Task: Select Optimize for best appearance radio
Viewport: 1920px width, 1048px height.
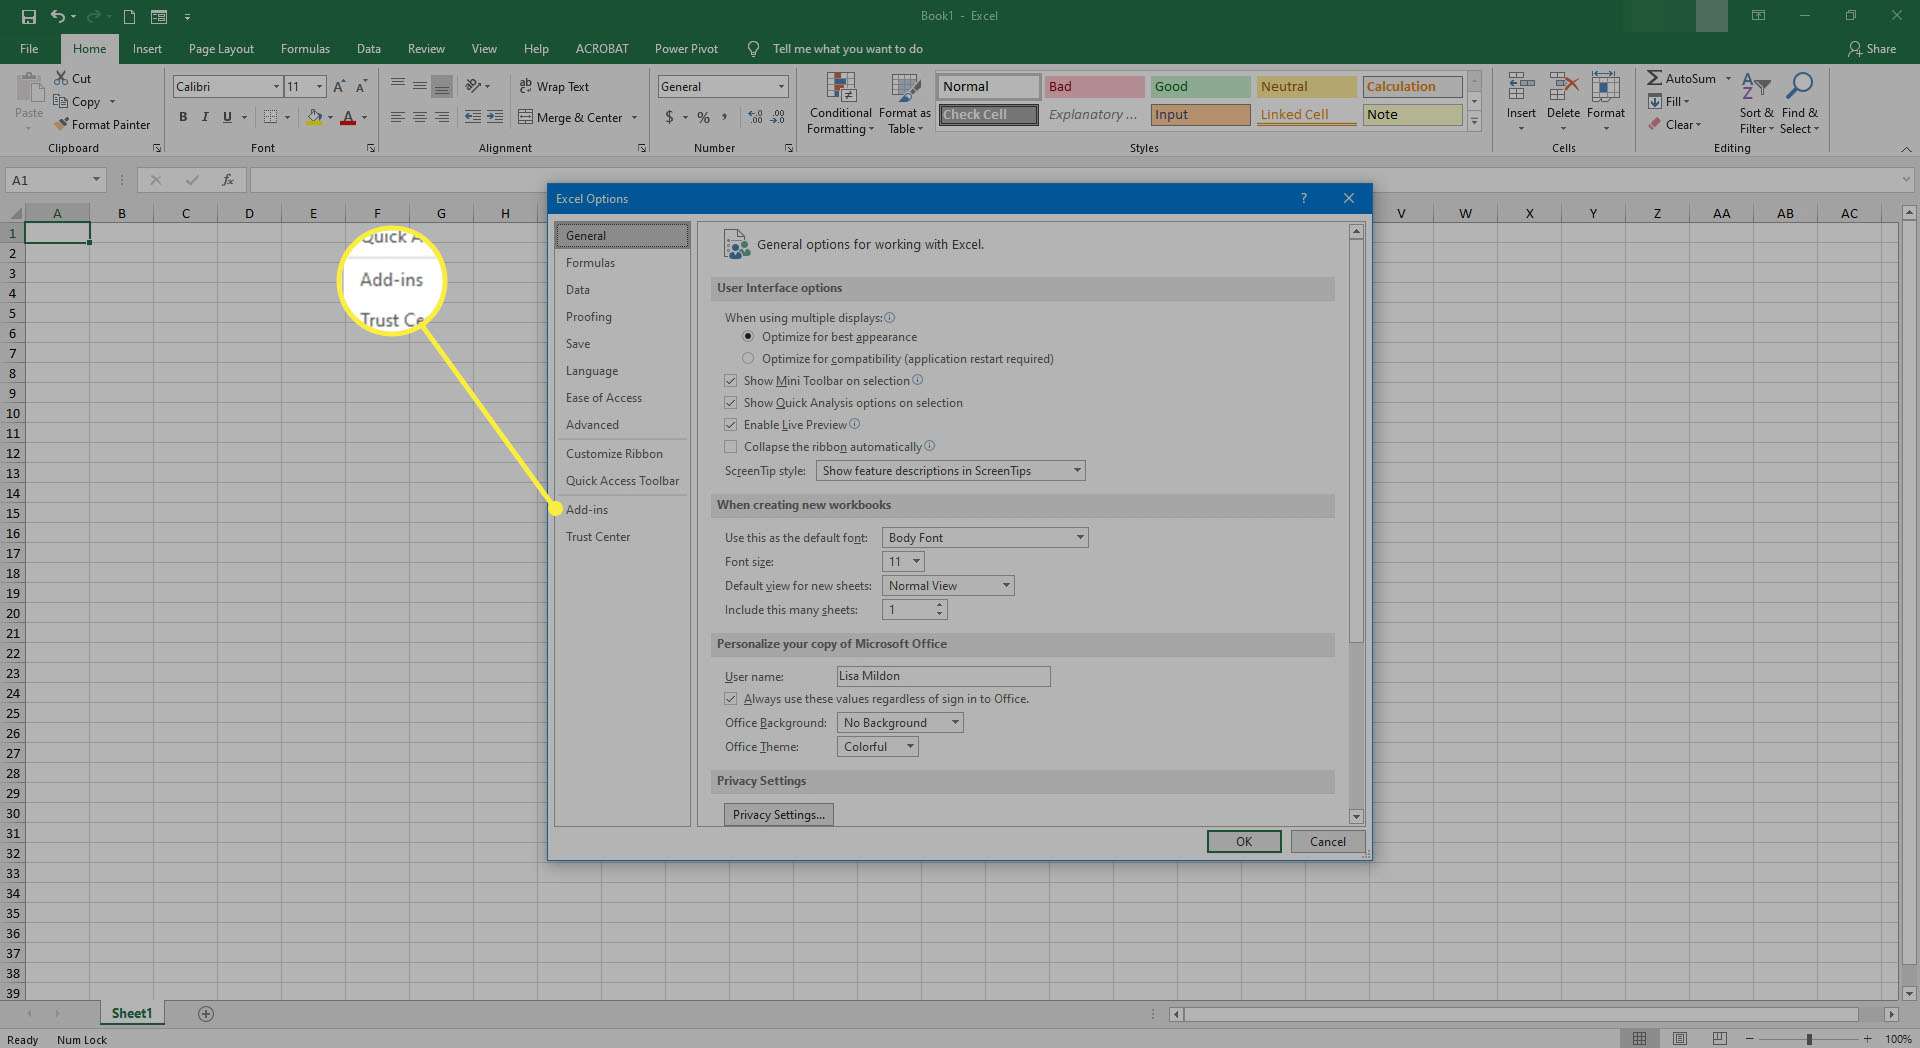Action: pyautogui.click(x=748, y=337)
